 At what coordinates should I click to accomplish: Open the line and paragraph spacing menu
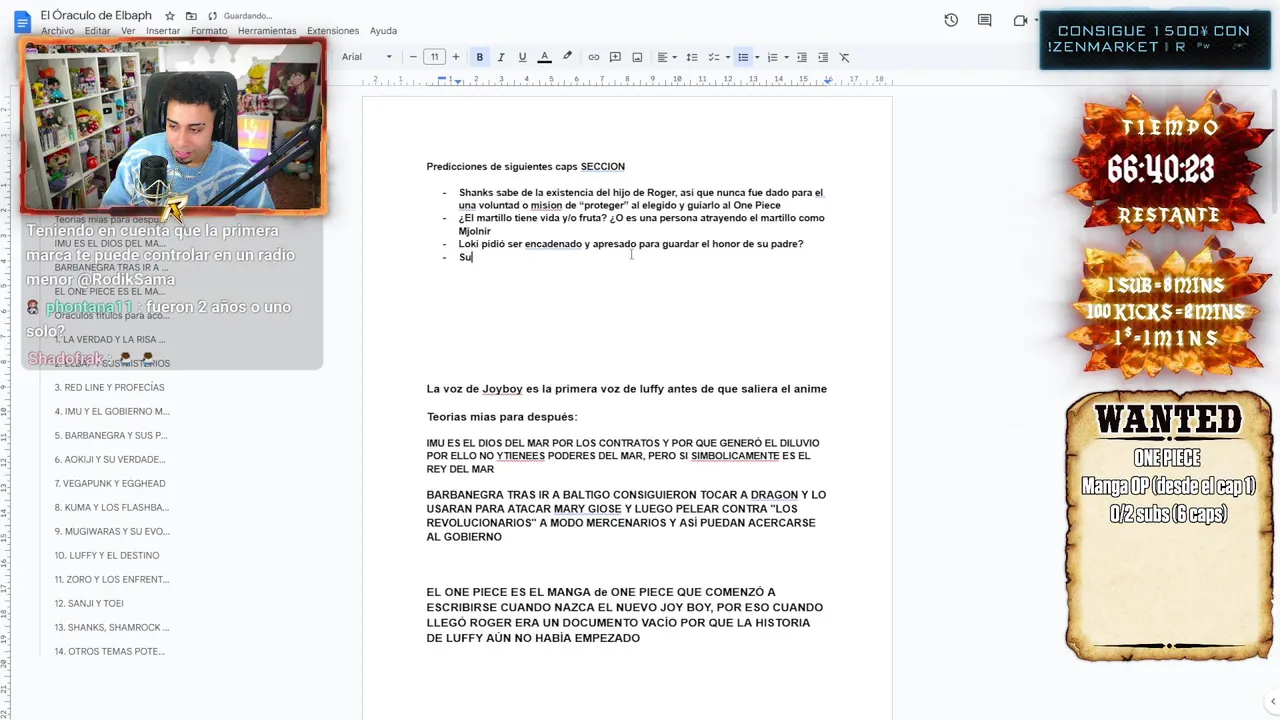690,57
